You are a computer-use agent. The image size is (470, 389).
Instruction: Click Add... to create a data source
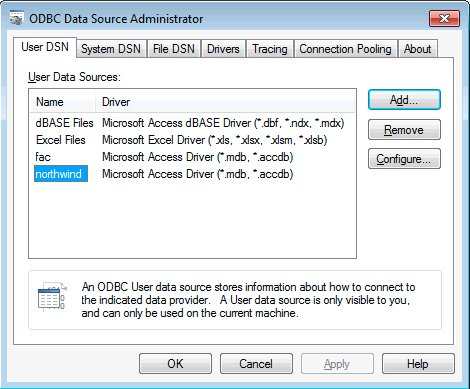(404, 100)
